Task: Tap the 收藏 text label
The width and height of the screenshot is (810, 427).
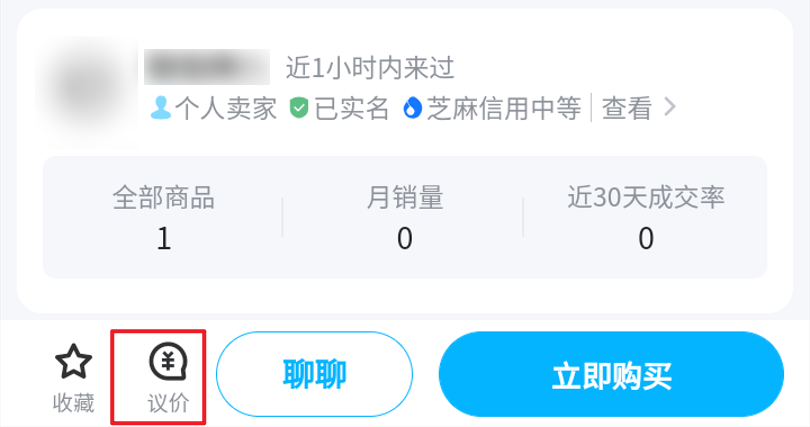Action: click(73, 403)
